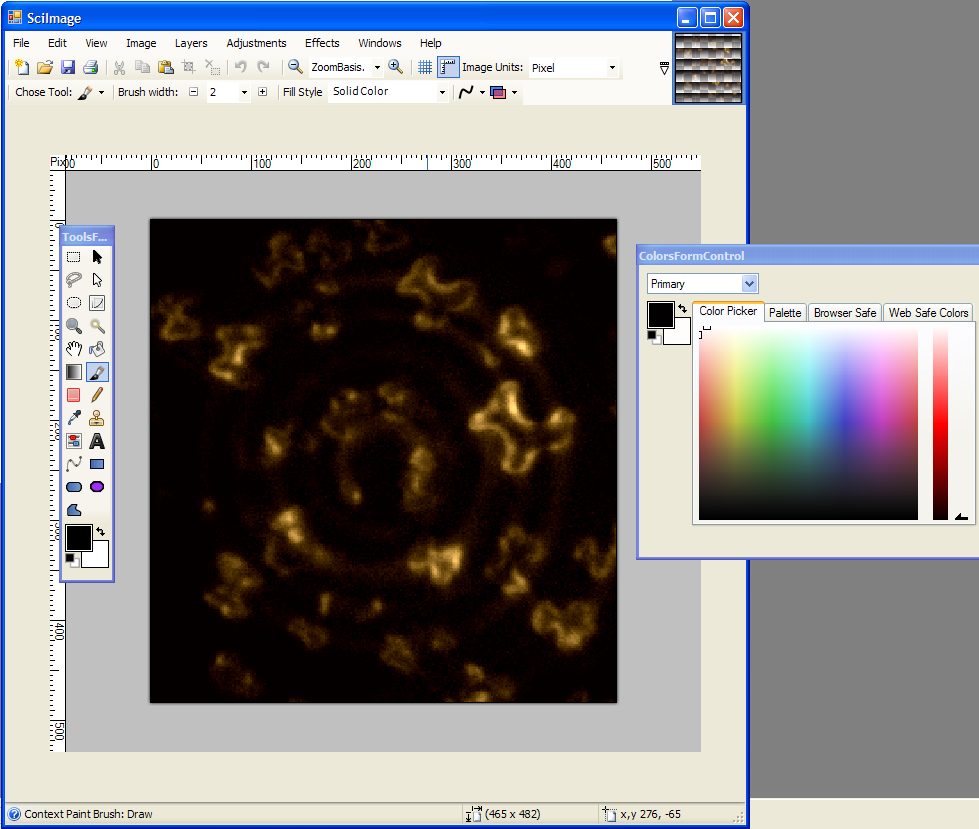Screen dimensions: 979x829
Task: Click the Save icon in toolbar
Action: (68, 67)
